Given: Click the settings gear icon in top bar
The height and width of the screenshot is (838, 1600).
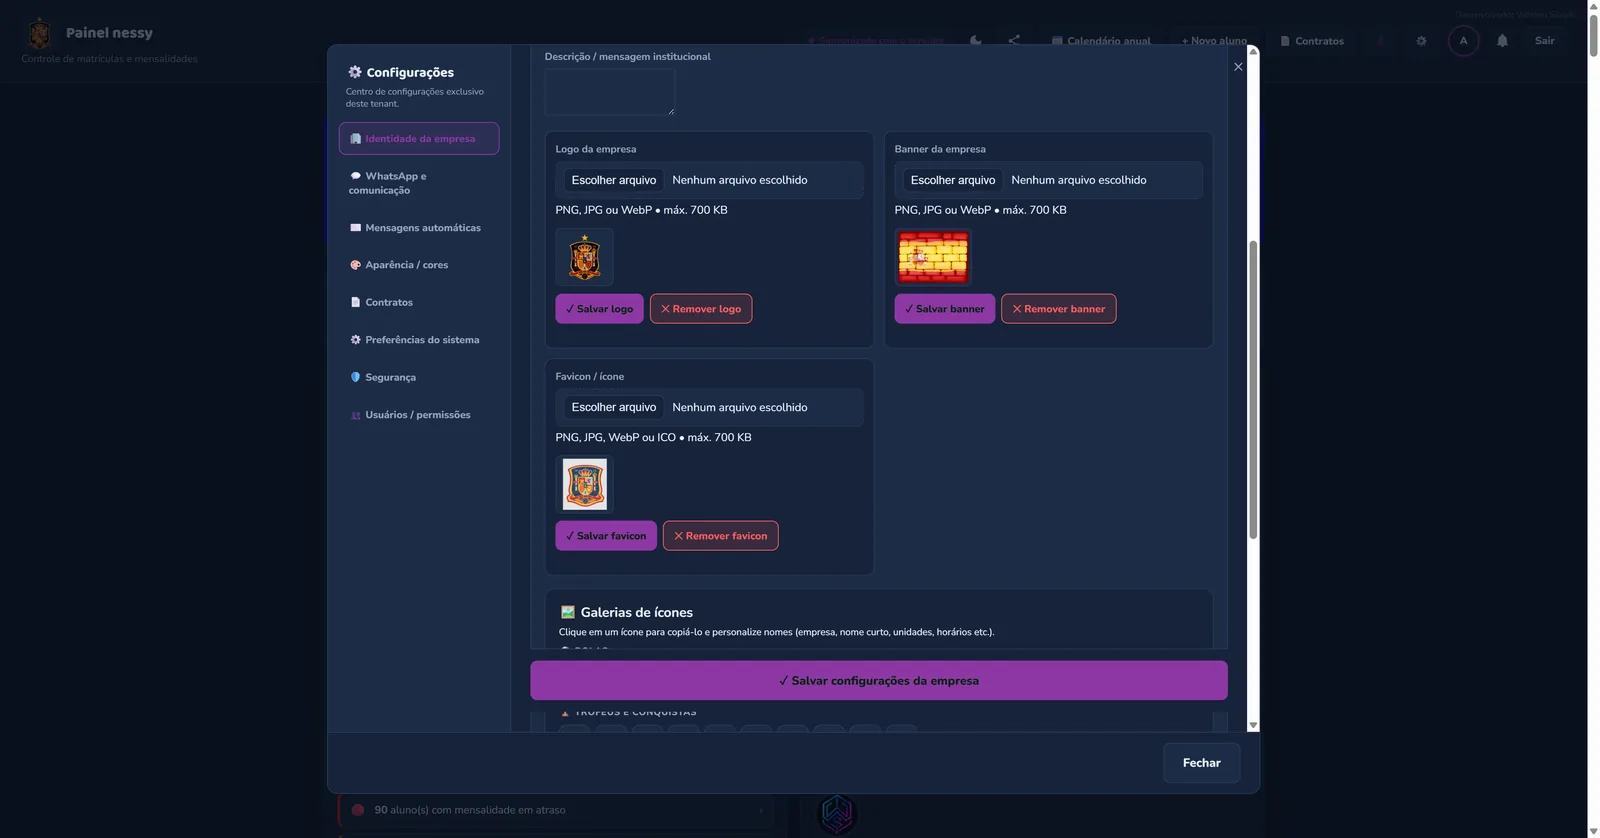Looking at the screenshot, I should pos(1421,41).
